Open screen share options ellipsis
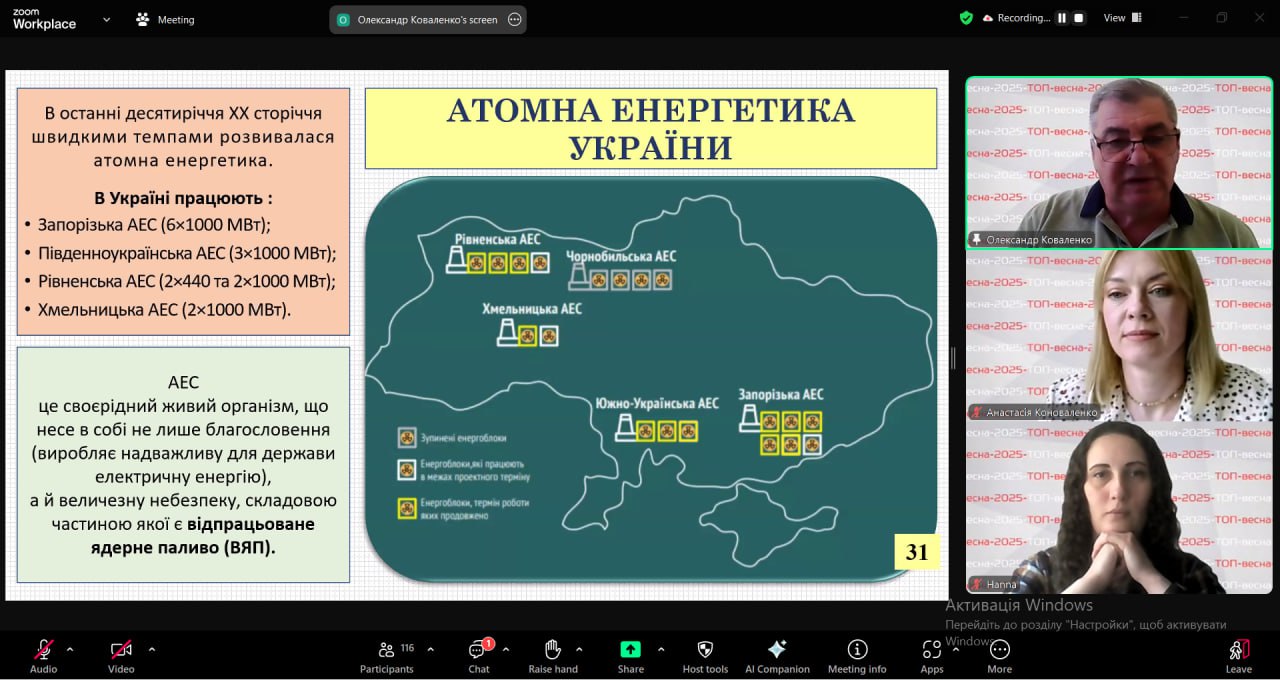The image size is (1280, 680). click(515, 19)
